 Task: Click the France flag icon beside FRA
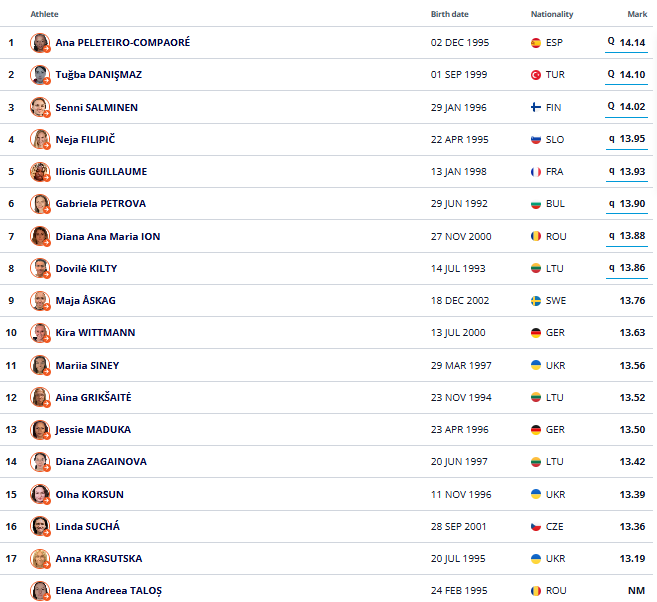536,172
